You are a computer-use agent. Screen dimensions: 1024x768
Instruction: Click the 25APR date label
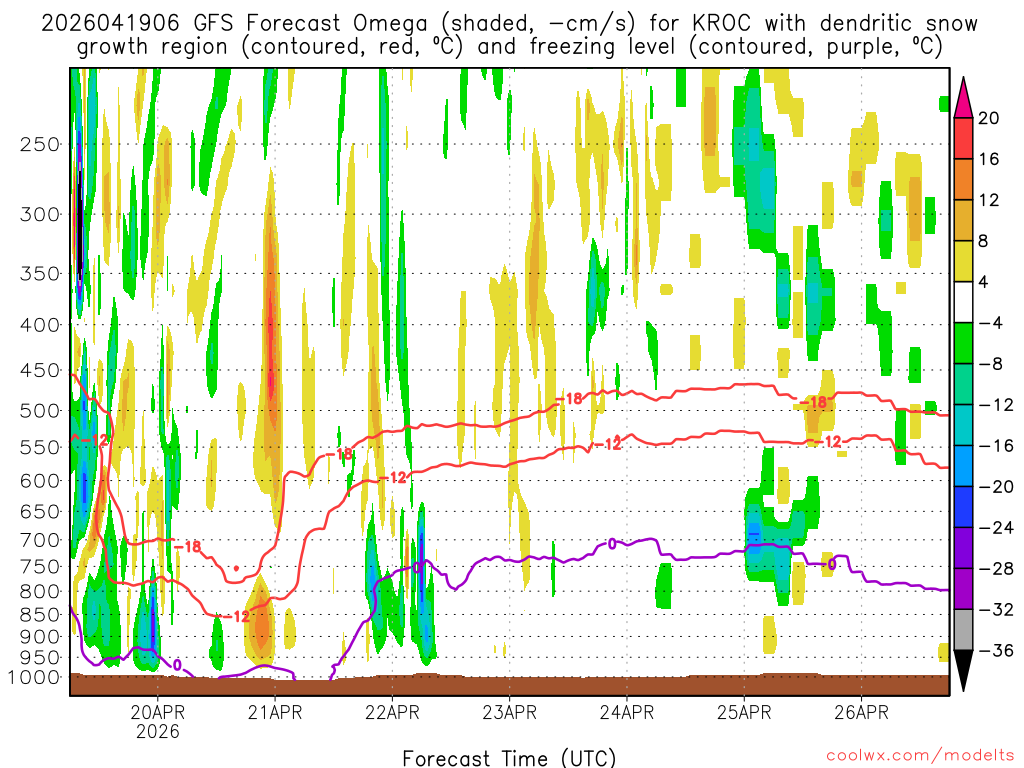744,712
